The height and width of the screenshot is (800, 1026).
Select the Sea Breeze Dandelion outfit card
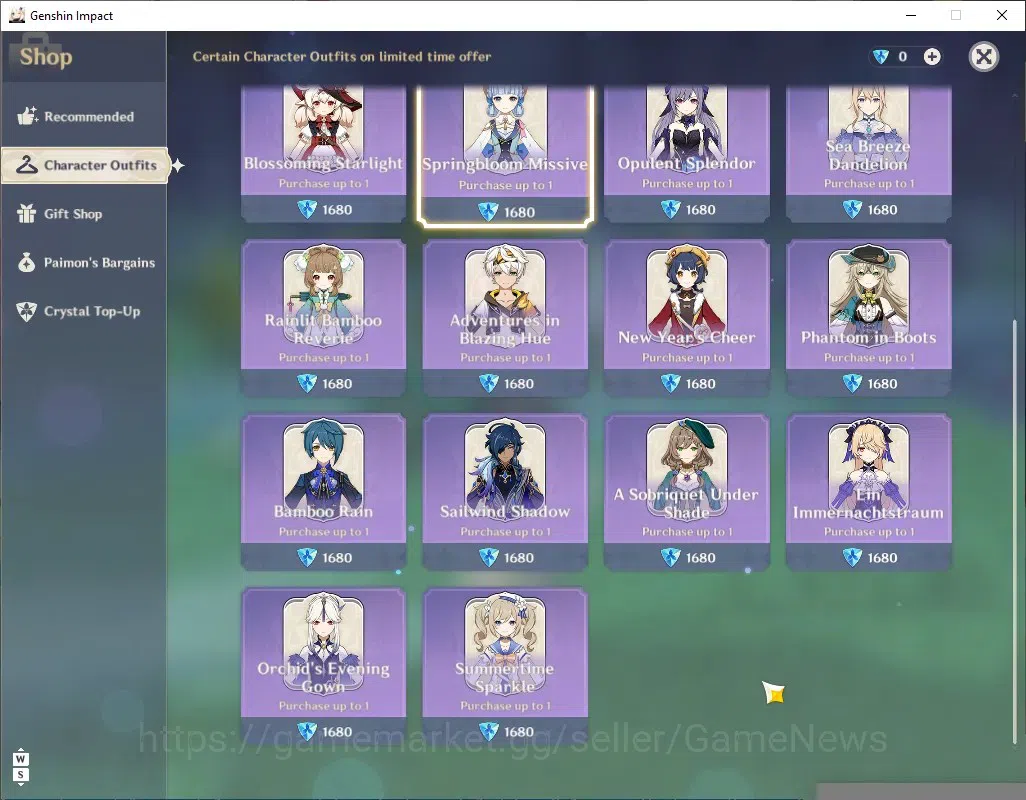[x=868, y=154]
